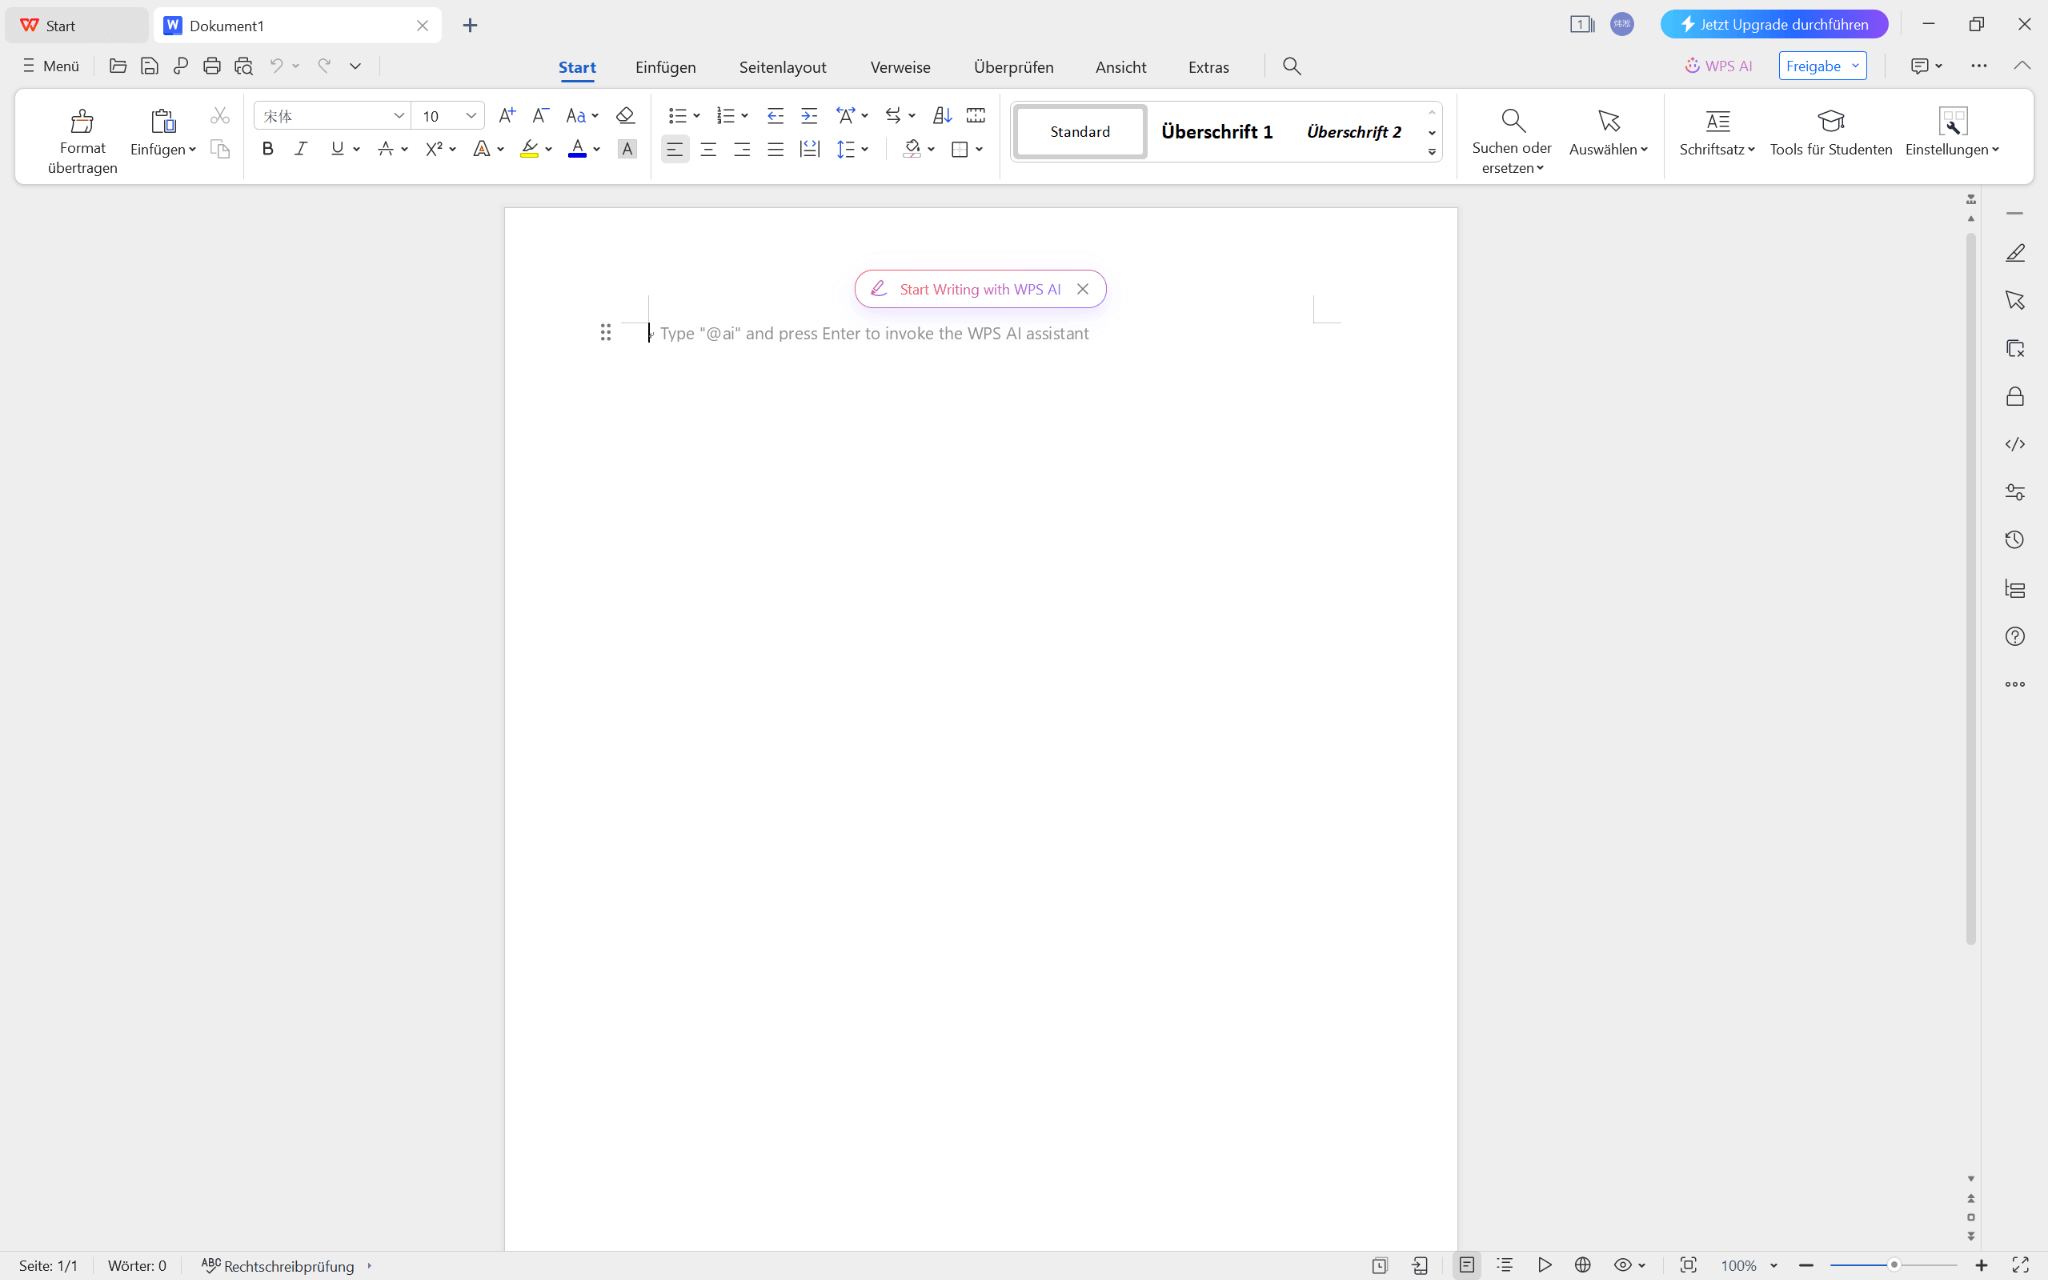Screen dimensions: 2048x1280
Task: Open the document outline panel in the sidebar
Action: (2017, 589)
